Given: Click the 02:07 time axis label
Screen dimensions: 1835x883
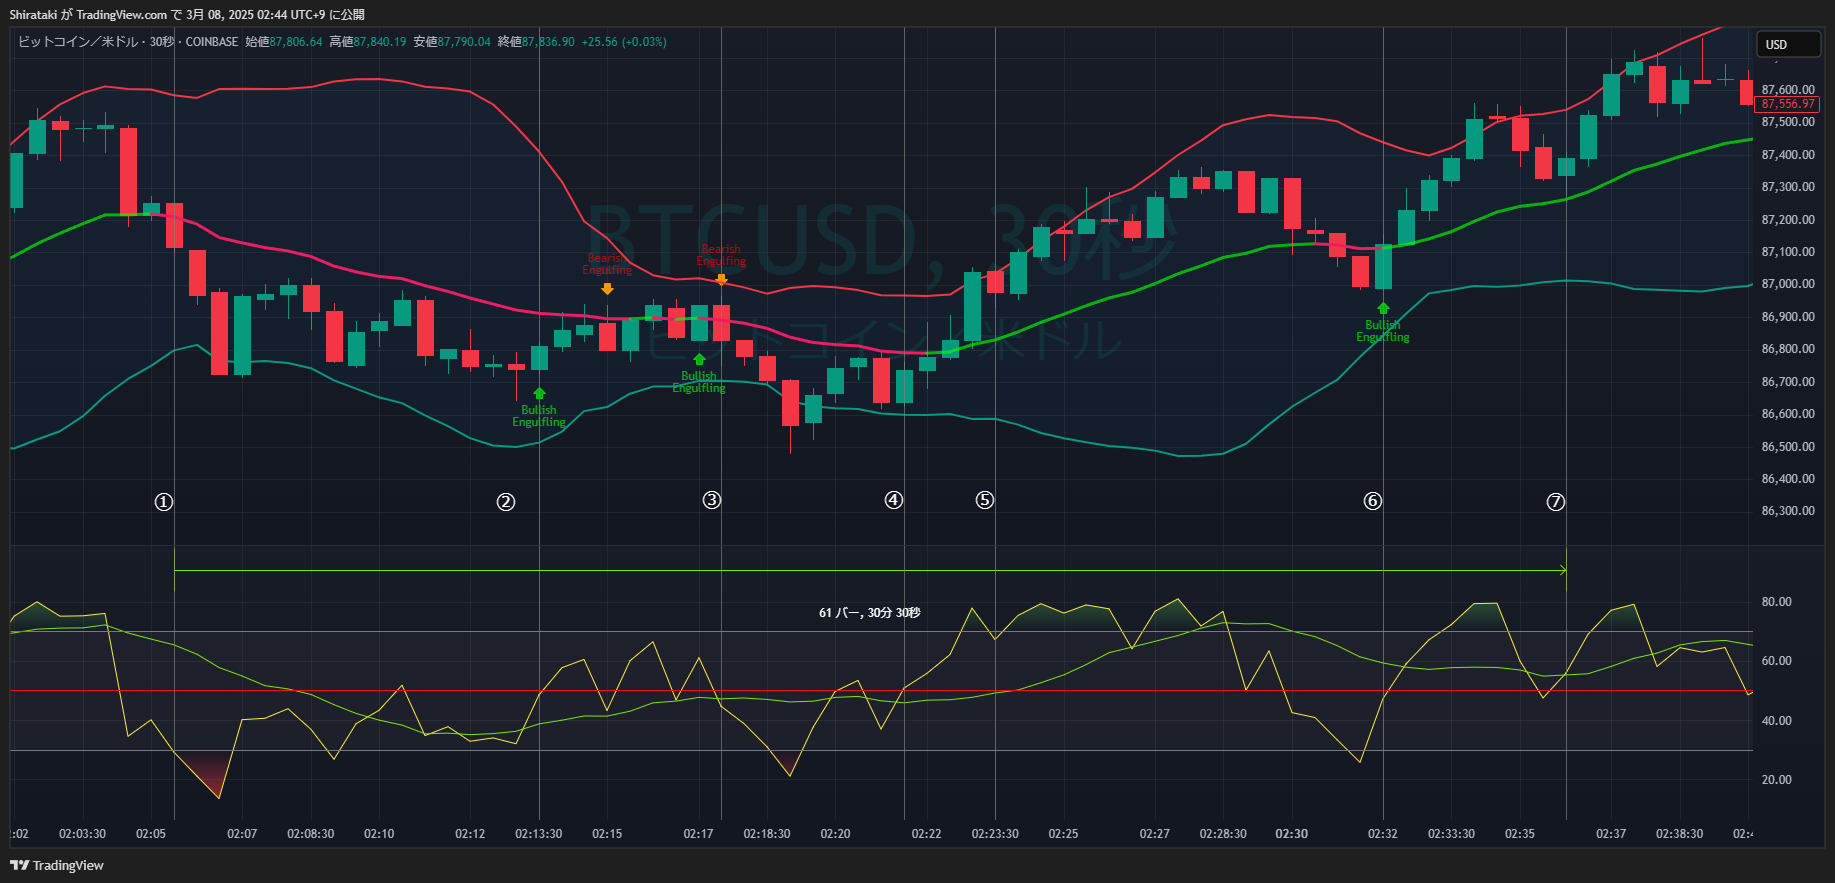Looking at the screenshot, I should [242, 834].
